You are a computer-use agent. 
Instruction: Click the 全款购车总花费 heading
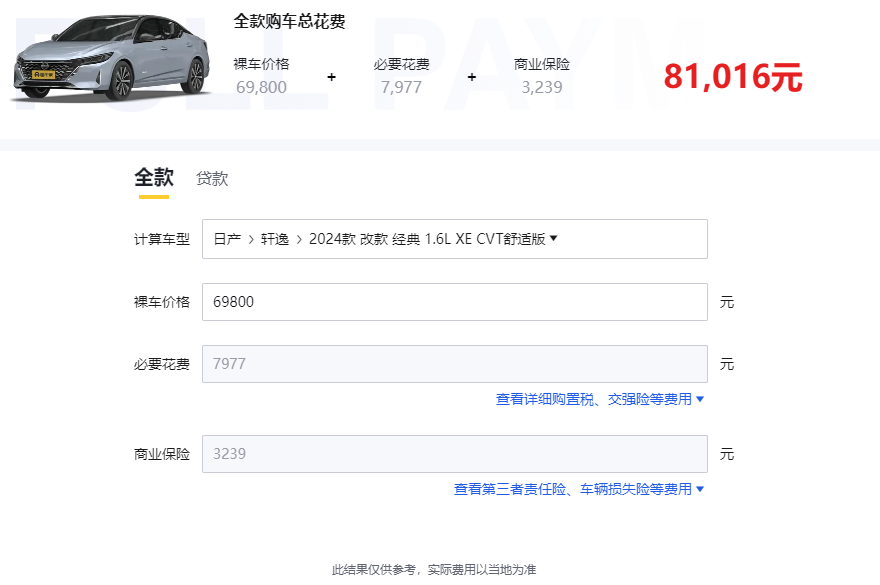(289, 21)
